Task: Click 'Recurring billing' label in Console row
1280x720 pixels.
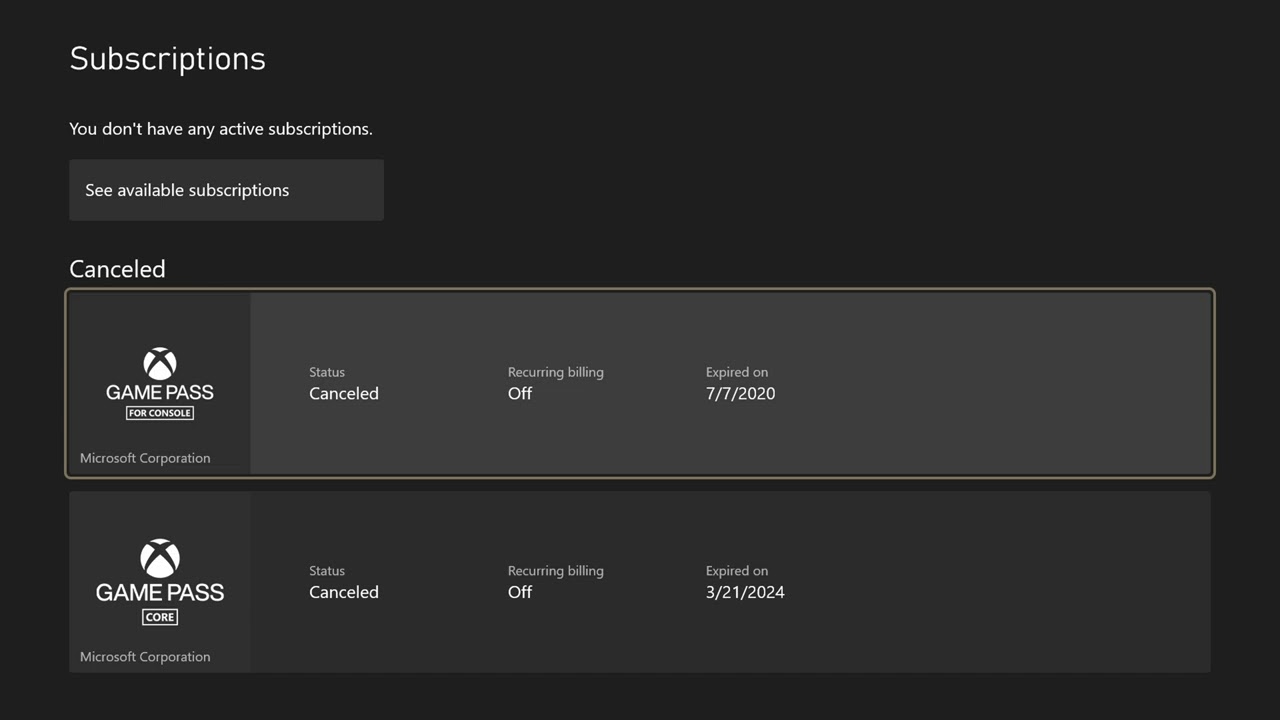Action: pos(556,372)
